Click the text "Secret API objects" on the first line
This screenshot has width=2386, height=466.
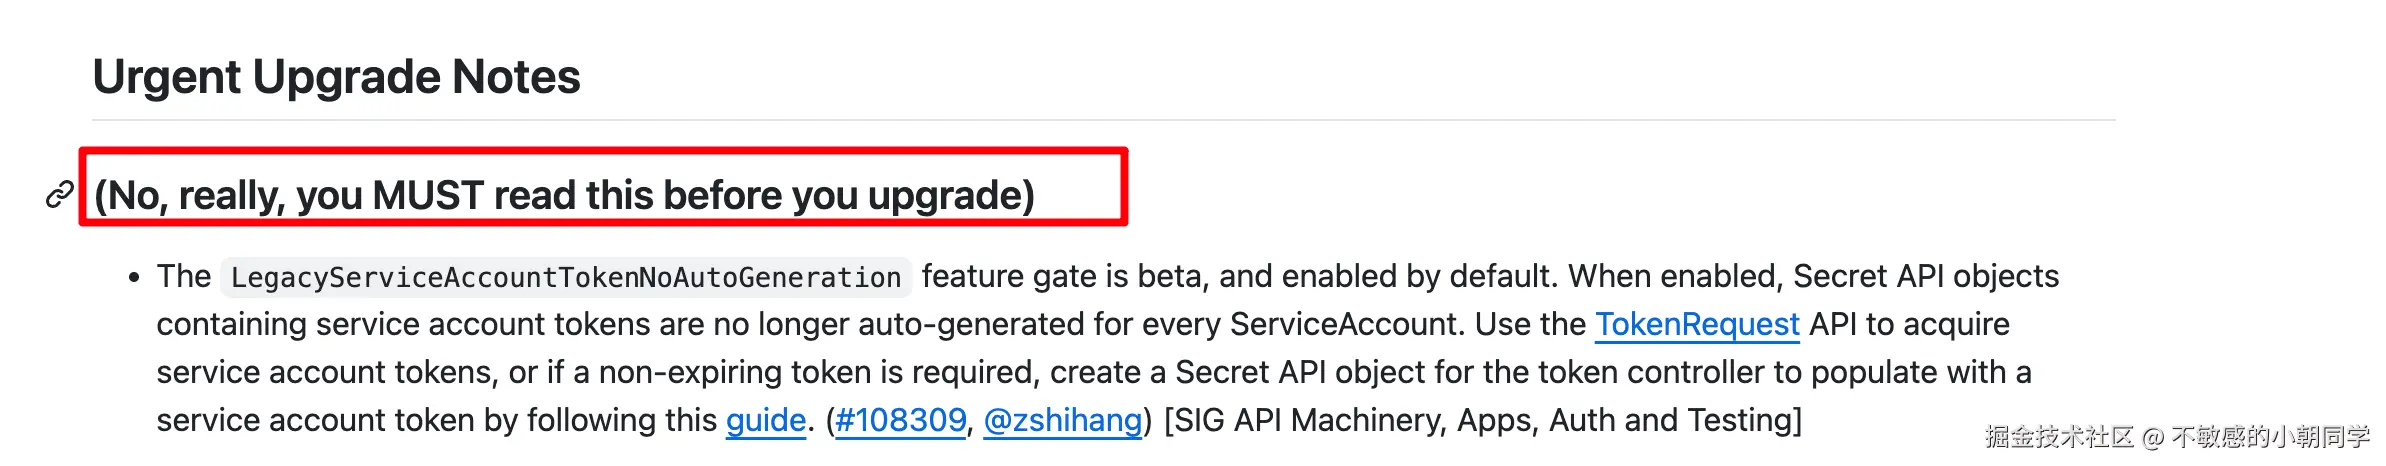(x=1925, y=277)
